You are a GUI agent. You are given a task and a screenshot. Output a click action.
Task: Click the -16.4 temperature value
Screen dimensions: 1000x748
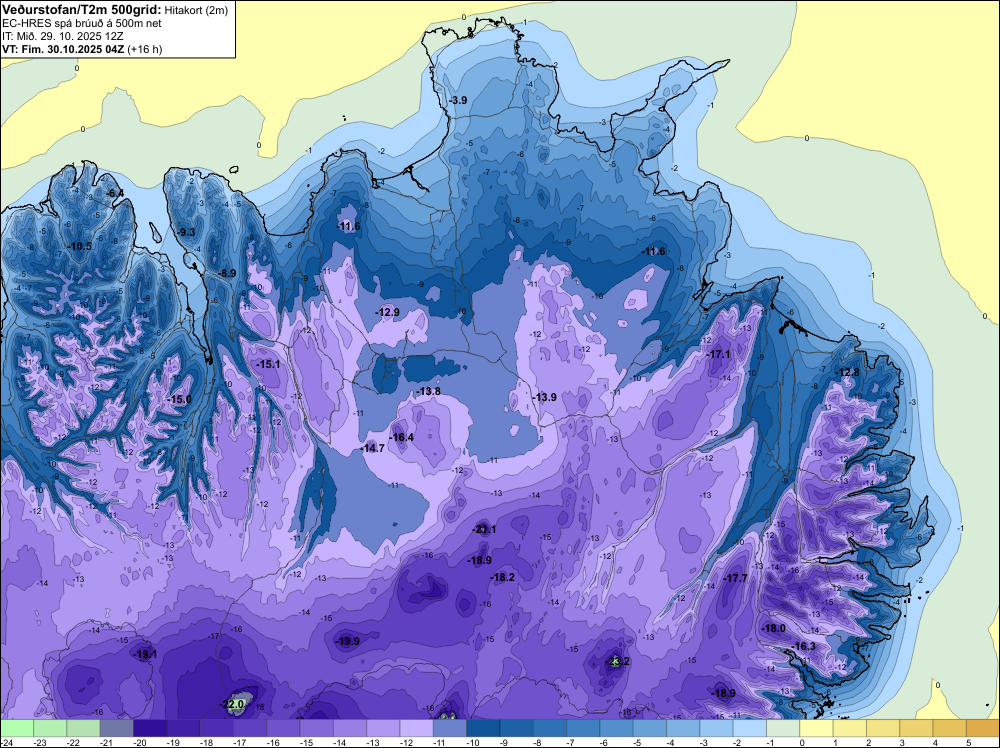coord(401,437)
